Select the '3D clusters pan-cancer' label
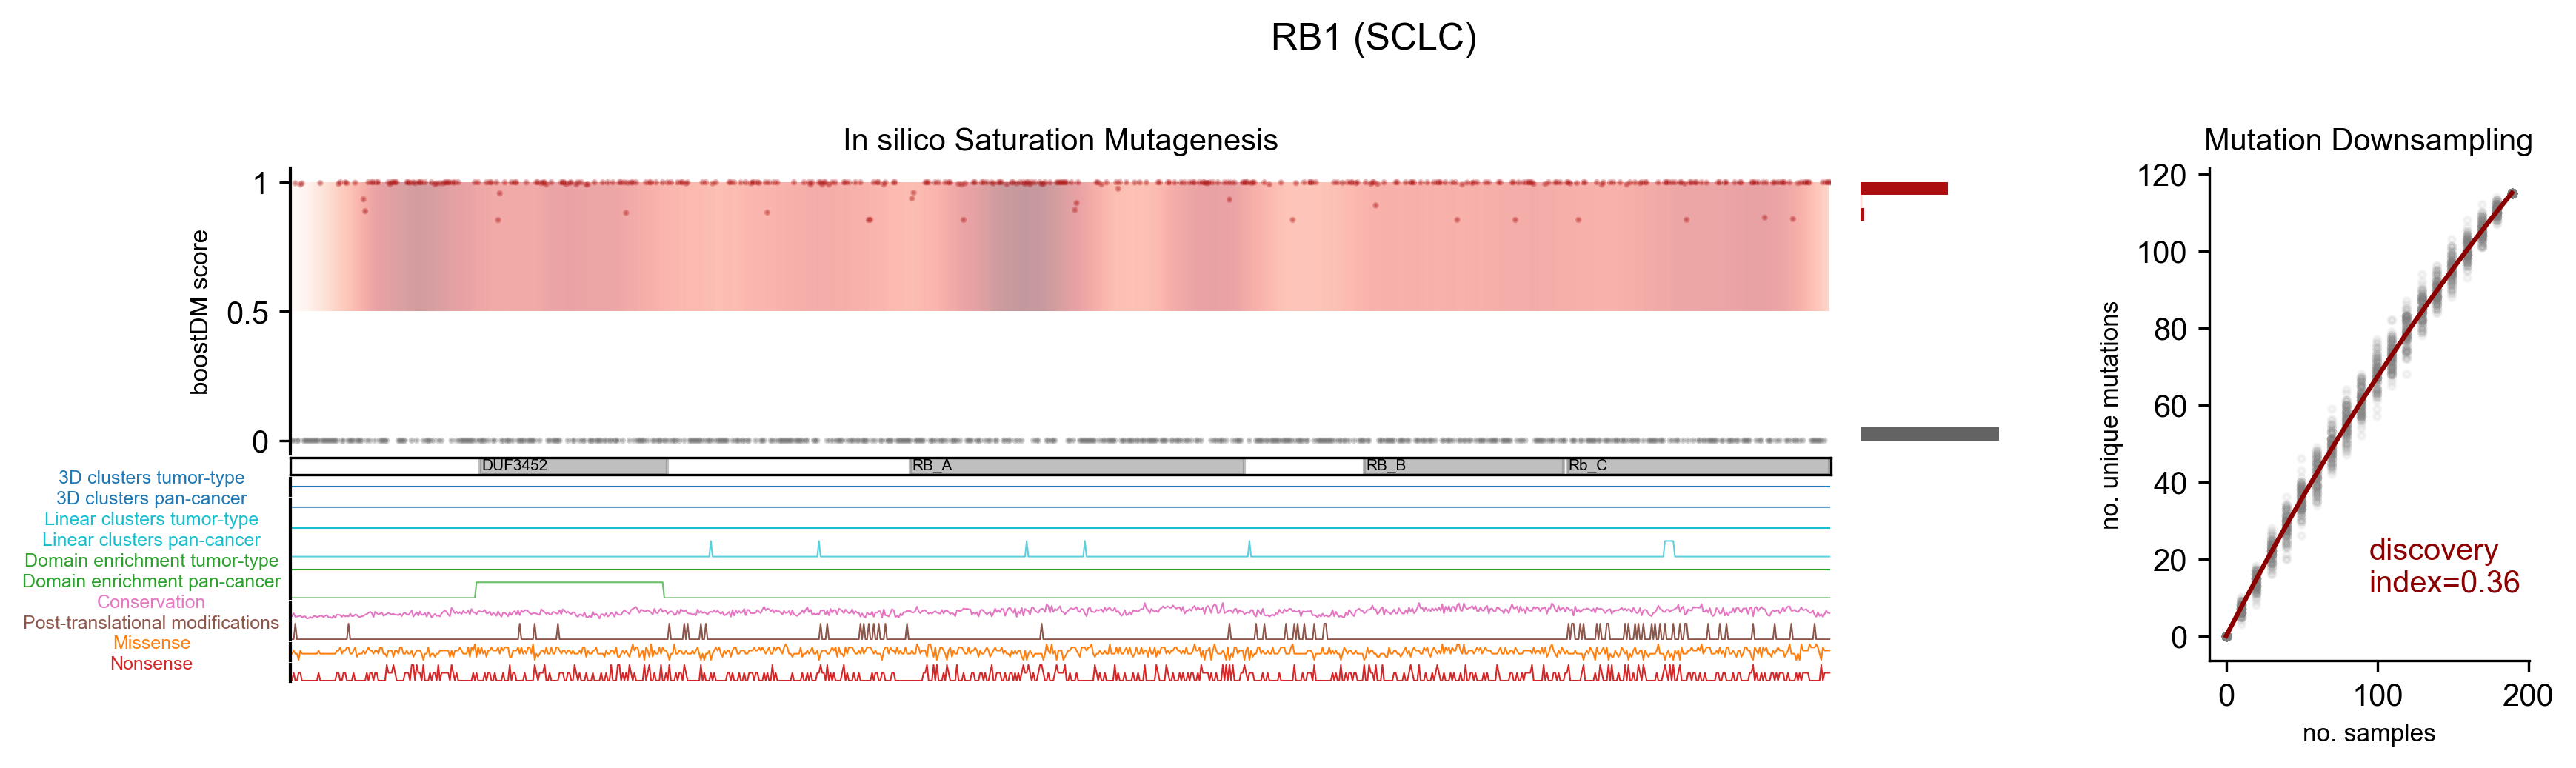This screenshot has width=2576, height=768. (151, 498)
